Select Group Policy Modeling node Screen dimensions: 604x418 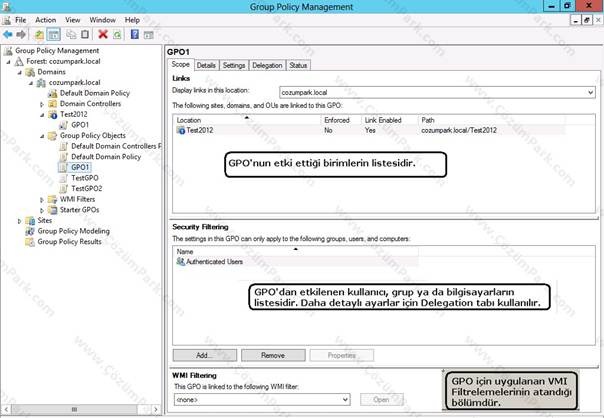click(73, 231)
